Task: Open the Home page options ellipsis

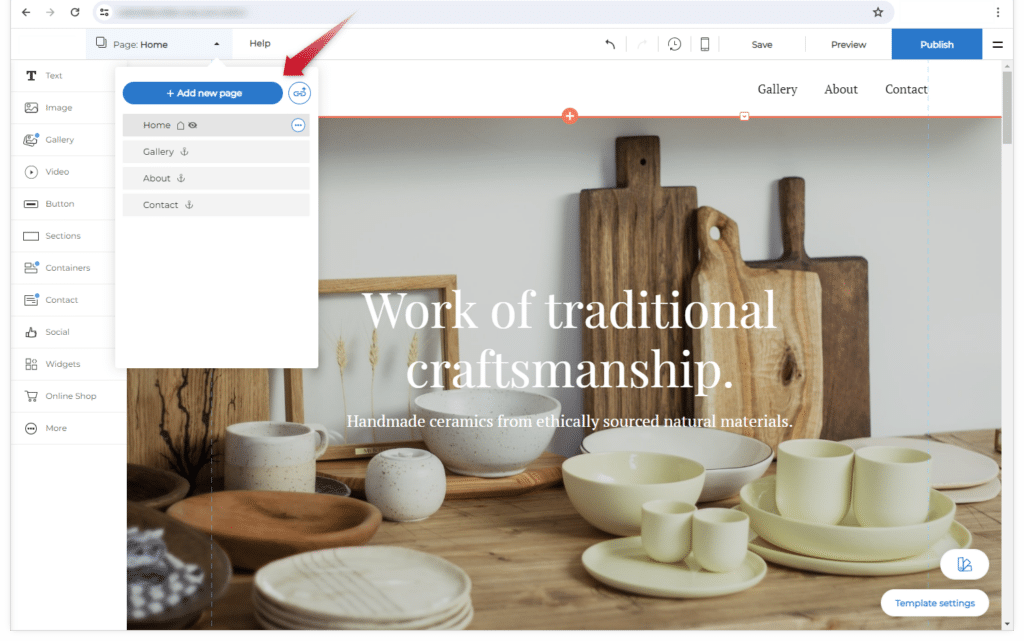Action: [298, 125]
